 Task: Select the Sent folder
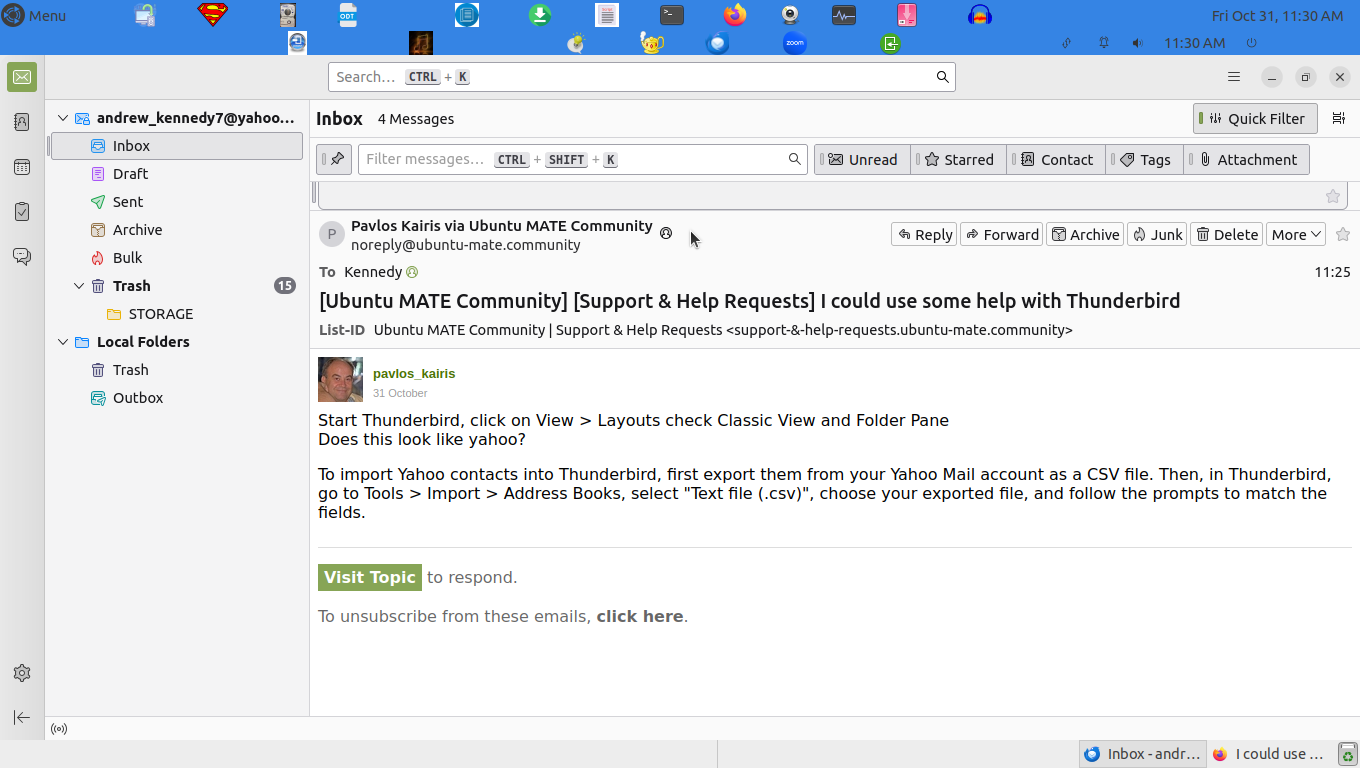pos(127,202)
